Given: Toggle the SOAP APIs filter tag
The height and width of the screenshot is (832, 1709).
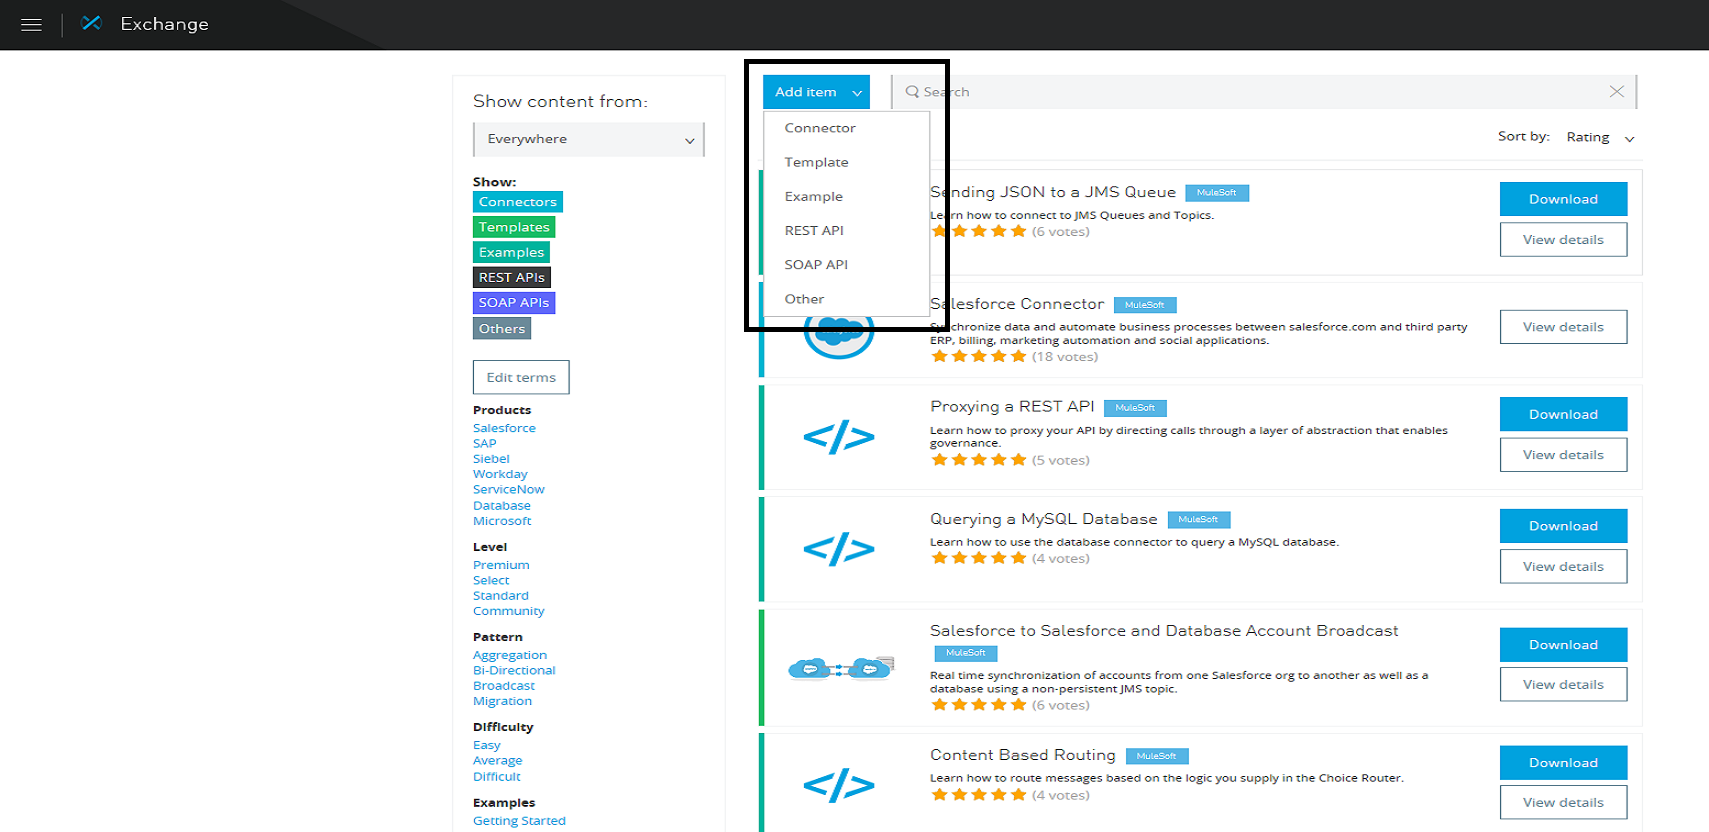Looking at the screenshot, I should [x=514, y=302].
